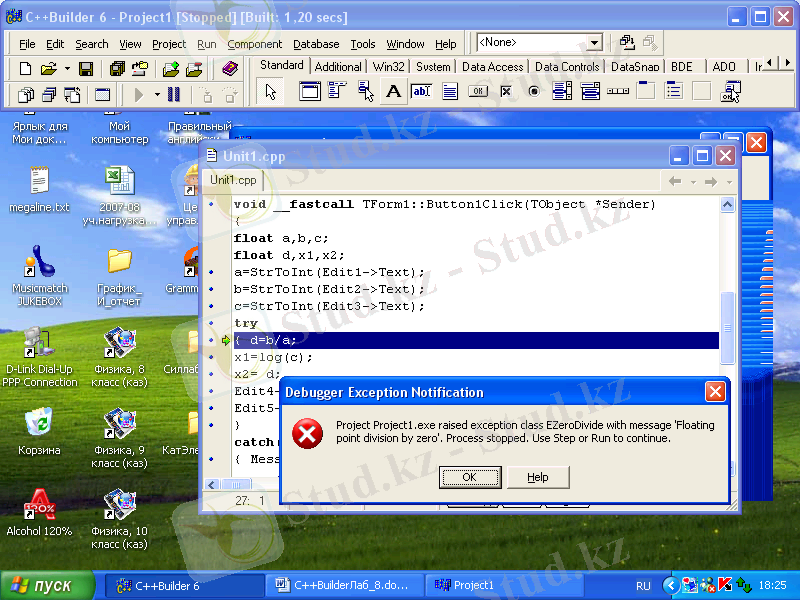Image resolution: width=800 pixels, height=600 pixels.
Task: Click the editor back navigation arrow
Action: click(675, 182)
